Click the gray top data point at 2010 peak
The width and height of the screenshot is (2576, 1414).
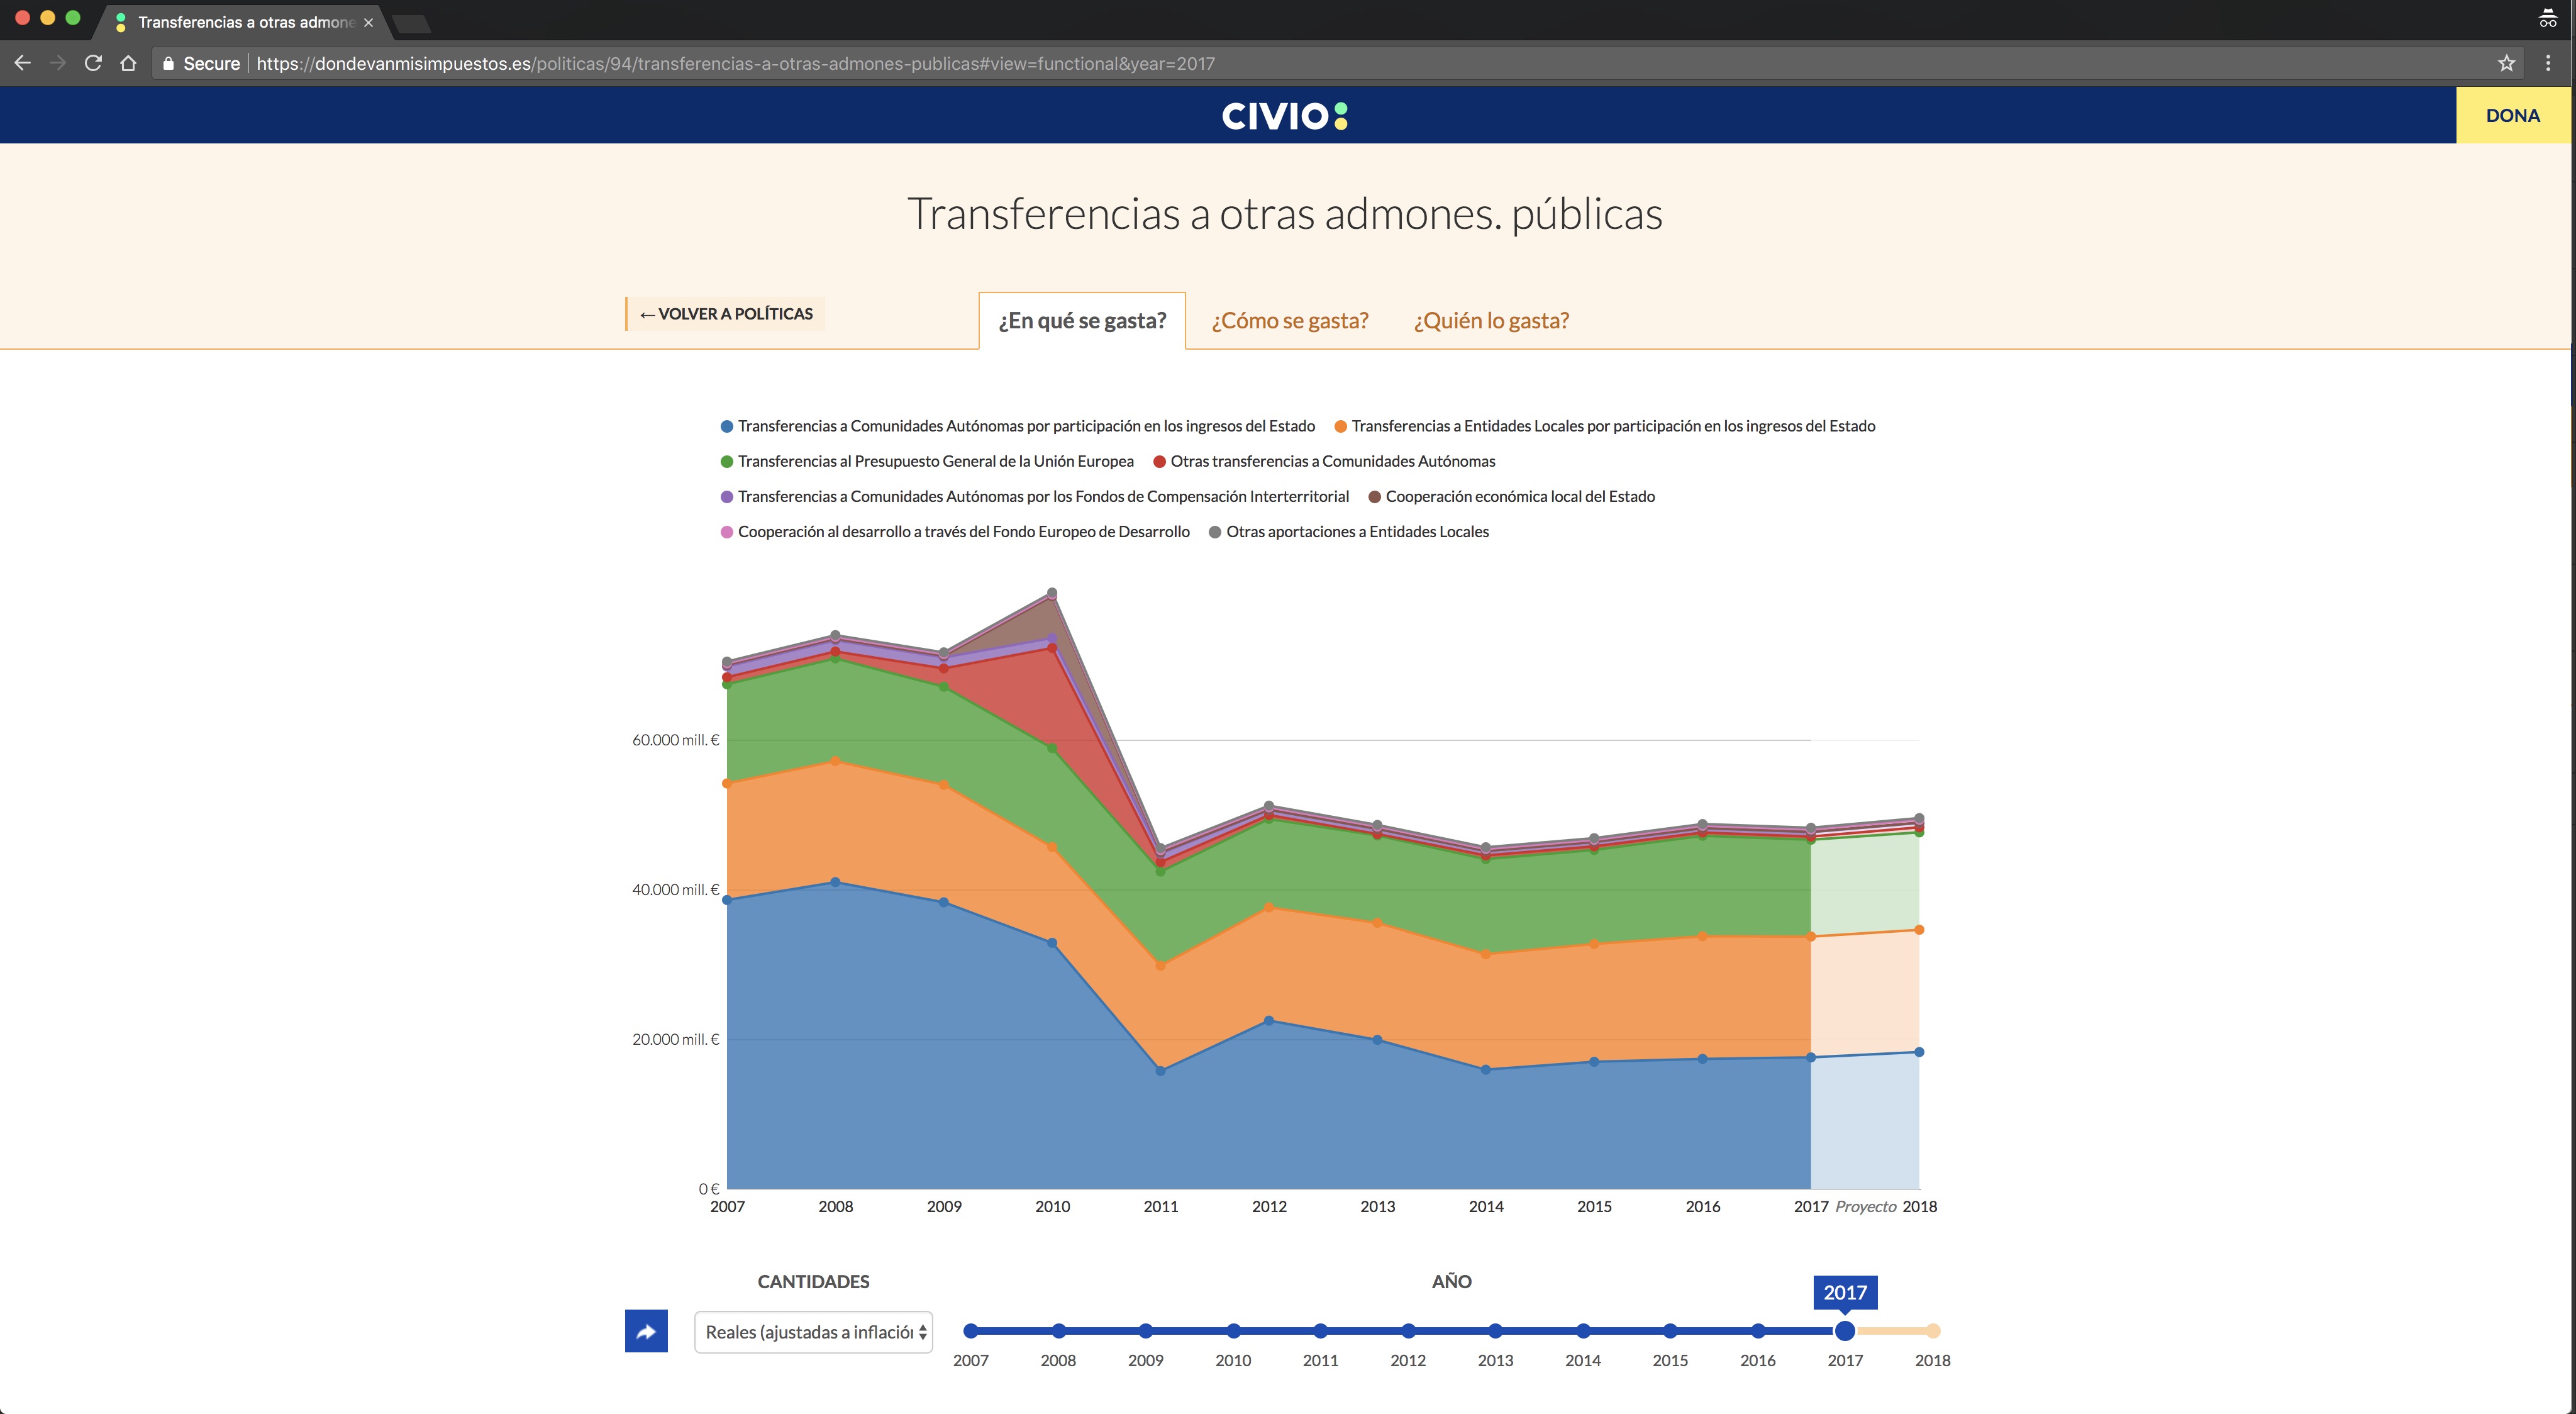[x=1052, y=593]
